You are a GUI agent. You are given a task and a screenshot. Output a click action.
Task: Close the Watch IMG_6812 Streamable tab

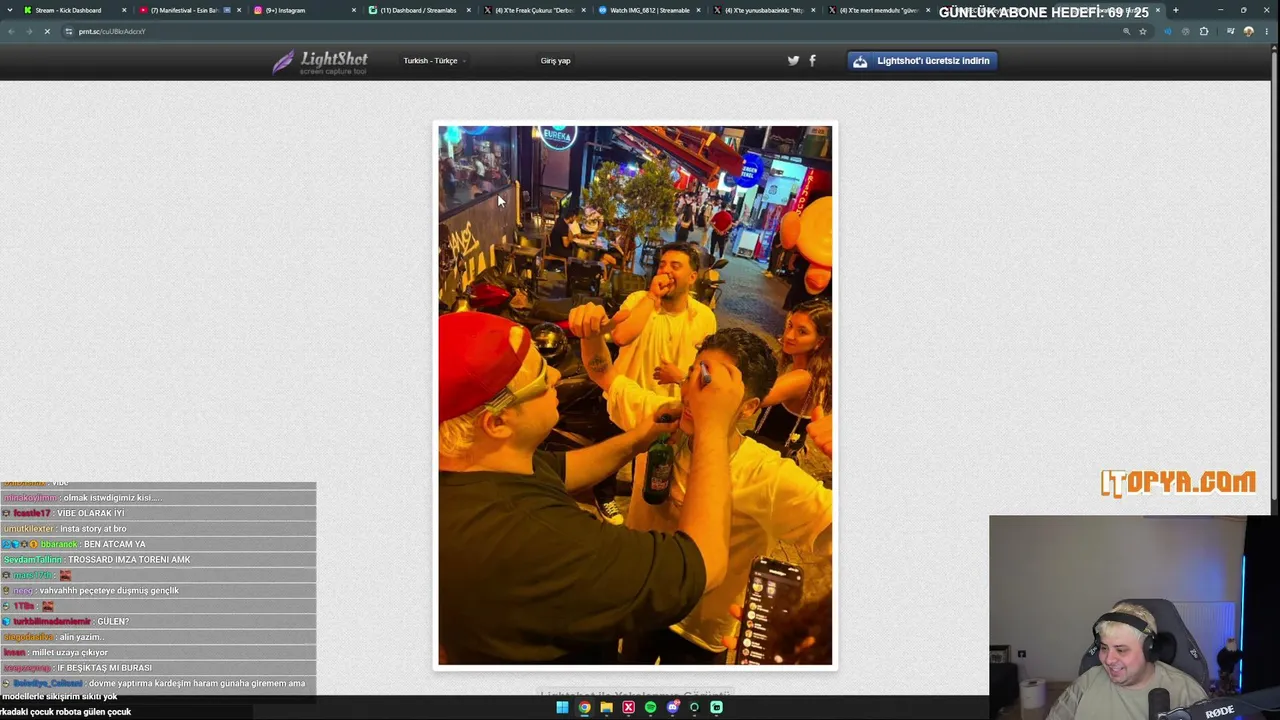coord(698,10)
